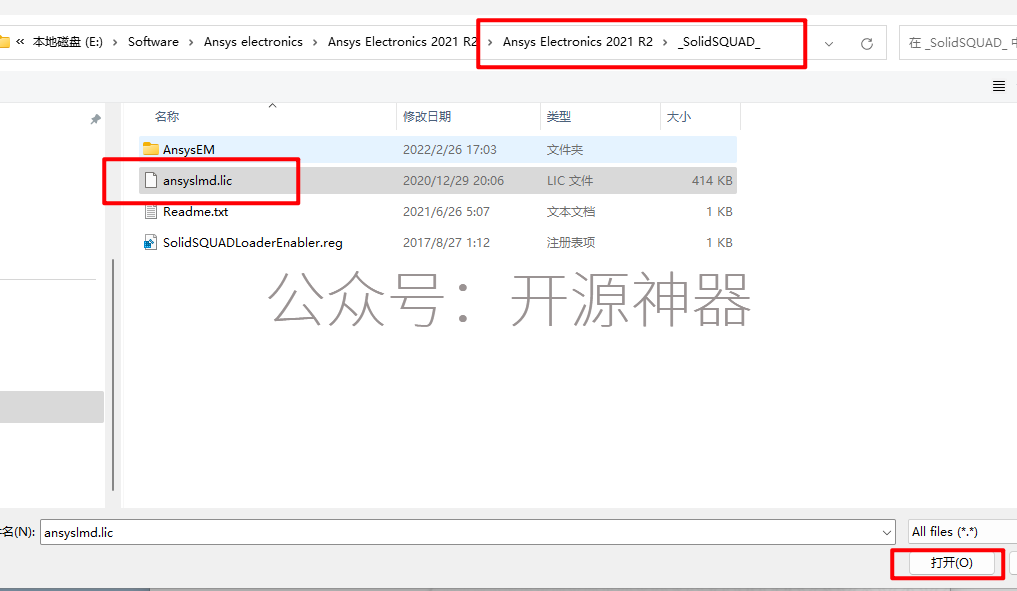Viewport: 1017px width, 591px height.
Task: Sort files by 名称 column header
Action: [x=167, y=117]
